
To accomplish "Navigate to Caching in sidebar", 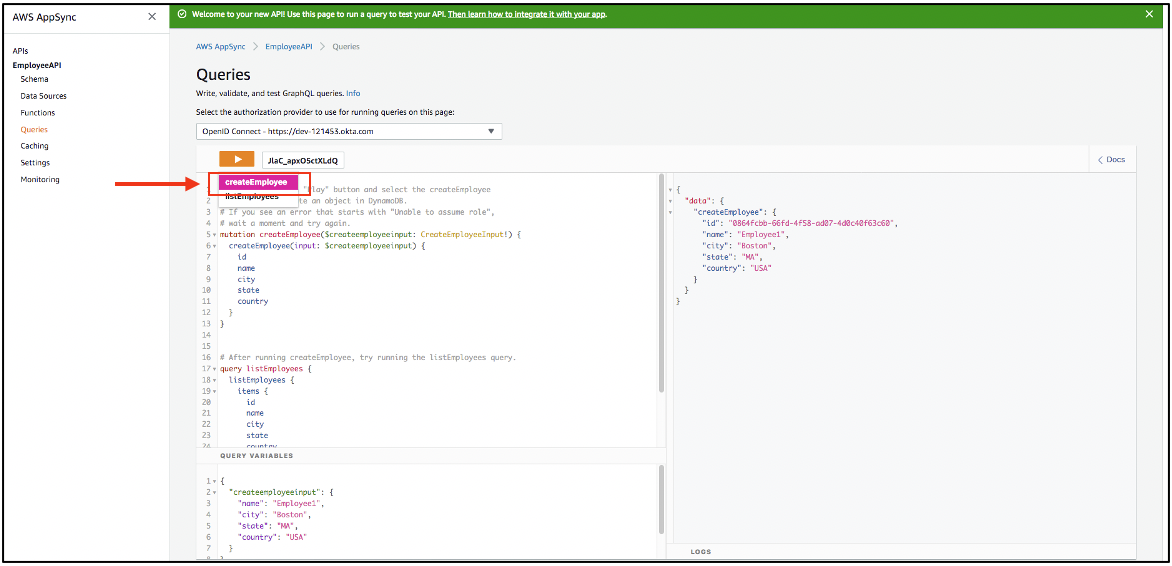I will (x=35, y=146).
